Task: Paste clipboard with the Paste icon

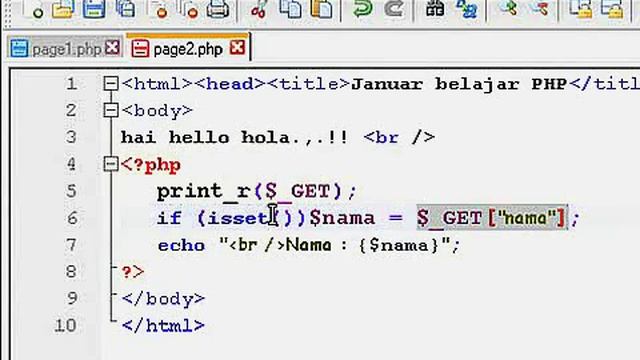Action: pyautogui.click(x=321, y=8)
